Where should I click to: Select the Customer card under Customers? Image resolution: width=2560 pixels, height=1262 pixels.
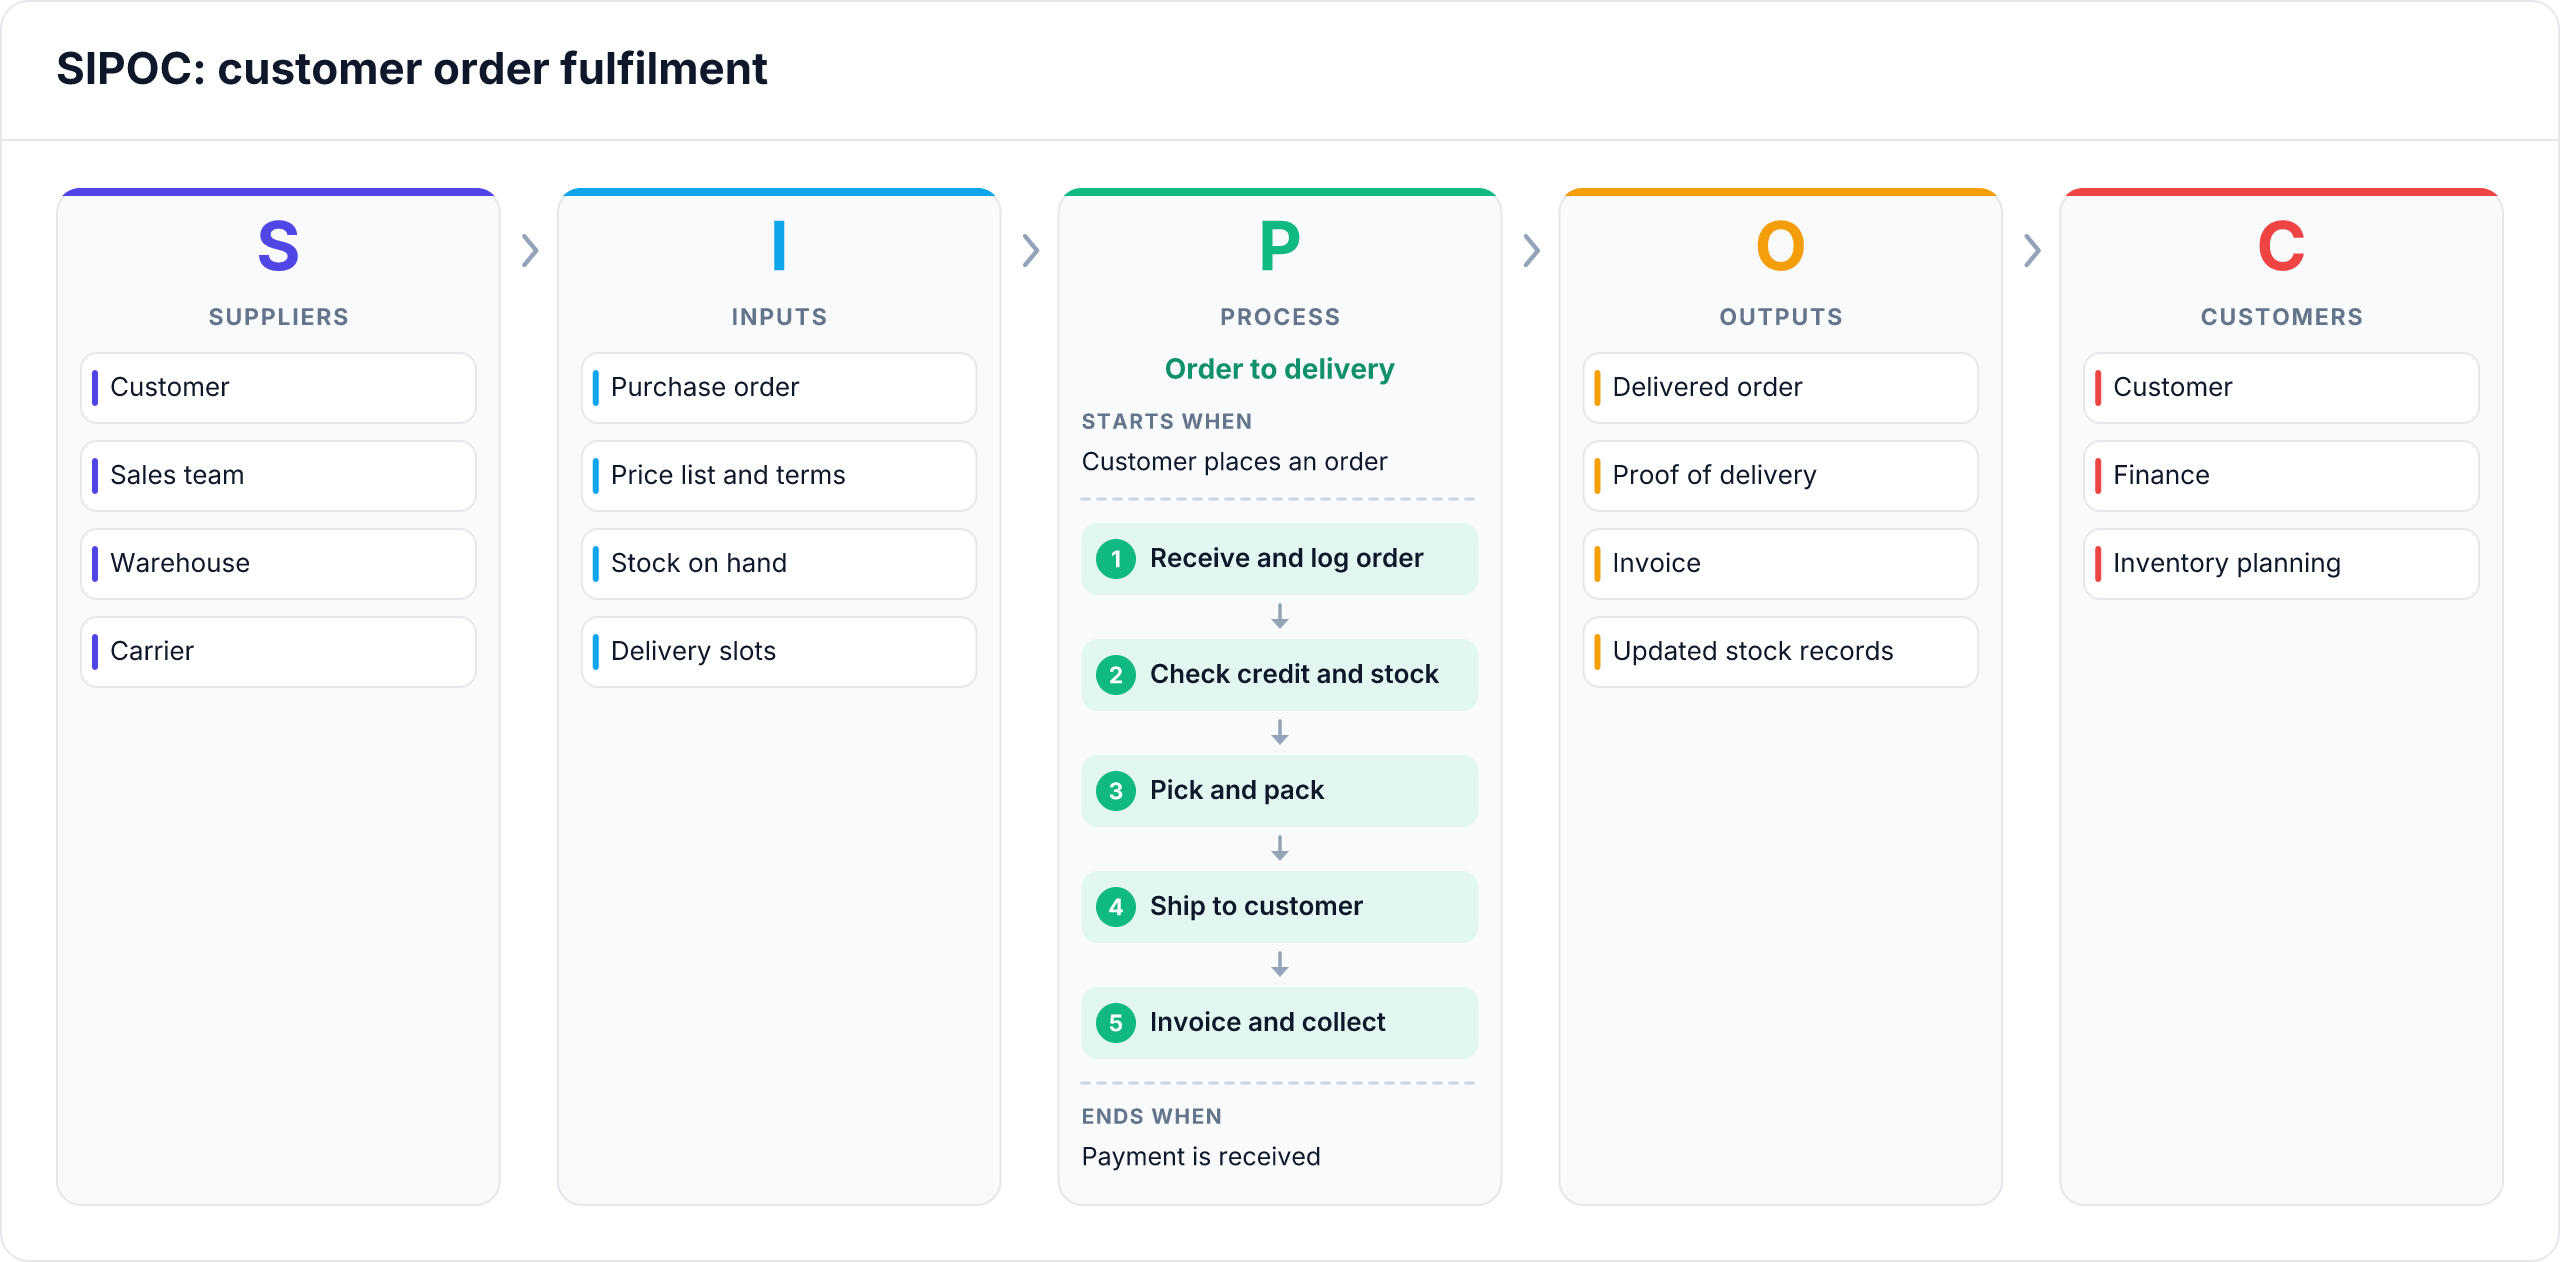2281,387
